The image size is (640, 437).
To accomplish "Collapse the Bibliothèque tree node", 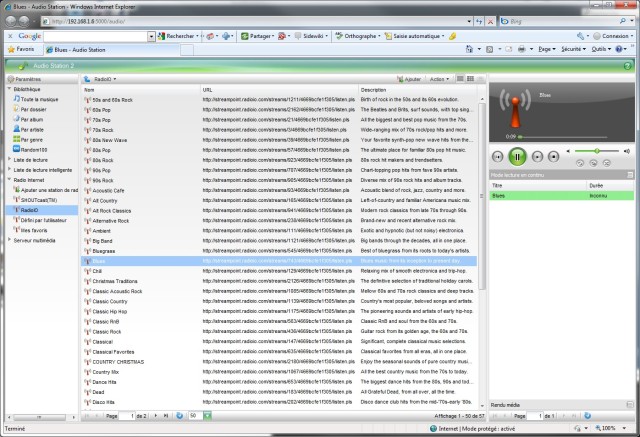I will (x=9, y=89).
